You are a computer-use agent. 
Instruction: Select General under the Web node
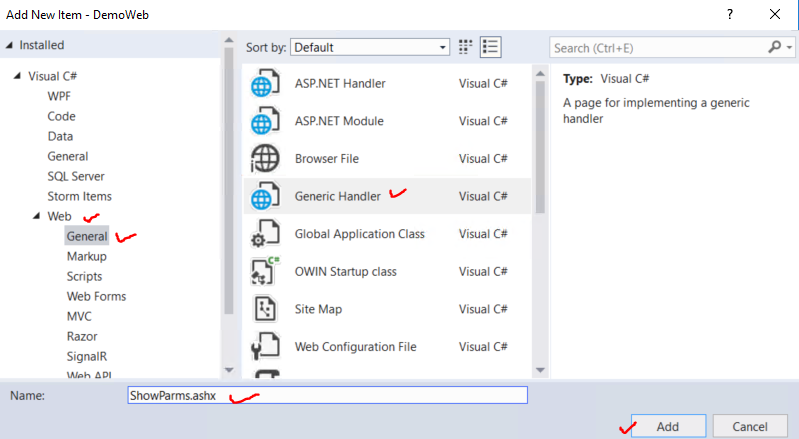(x=87, y=236)
